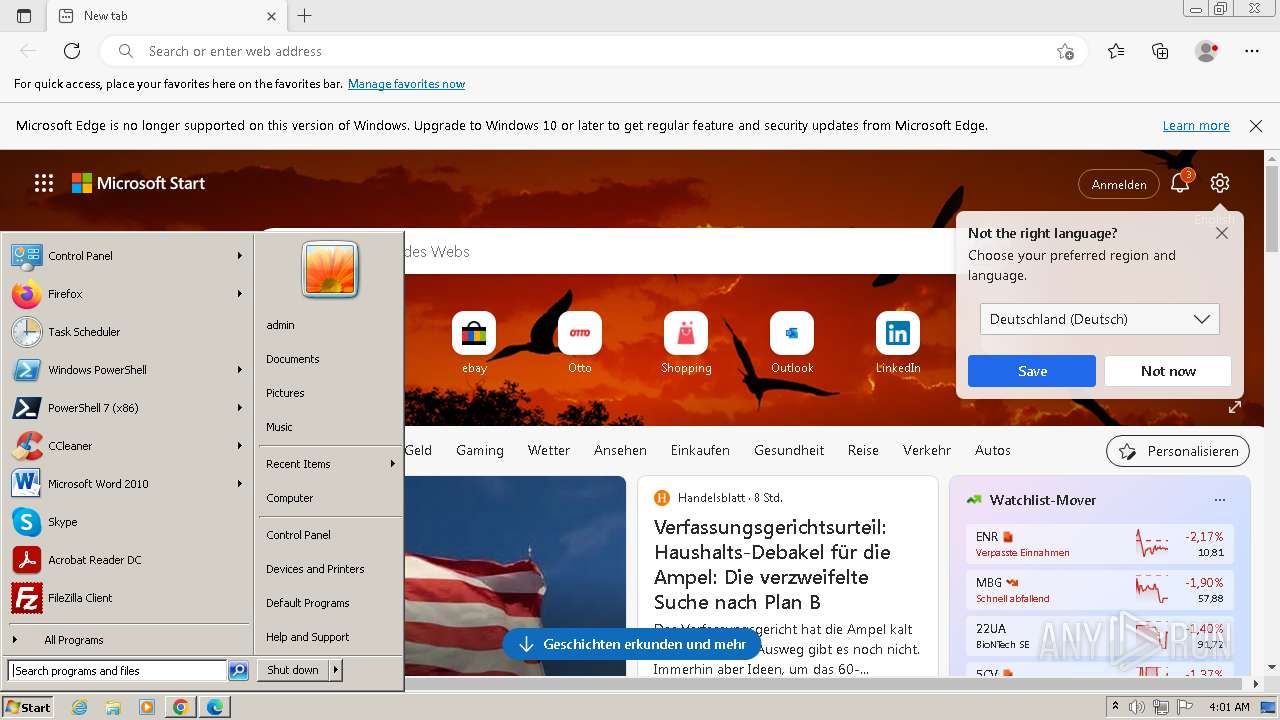Open Computer in Start menu
Image resolution: width=1280 pixels, height=720 pixels.
pos(329,498)
